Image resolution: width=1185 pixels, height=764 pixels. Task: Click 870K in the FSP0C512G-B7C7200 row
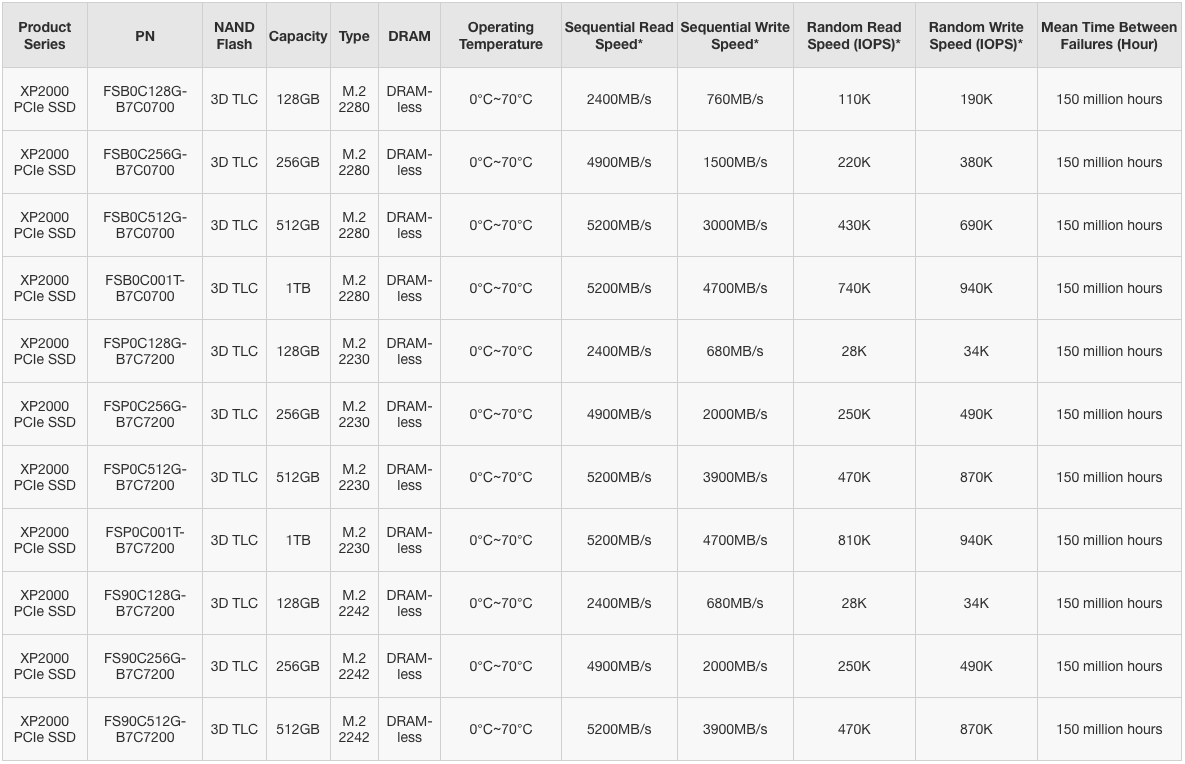976,477
